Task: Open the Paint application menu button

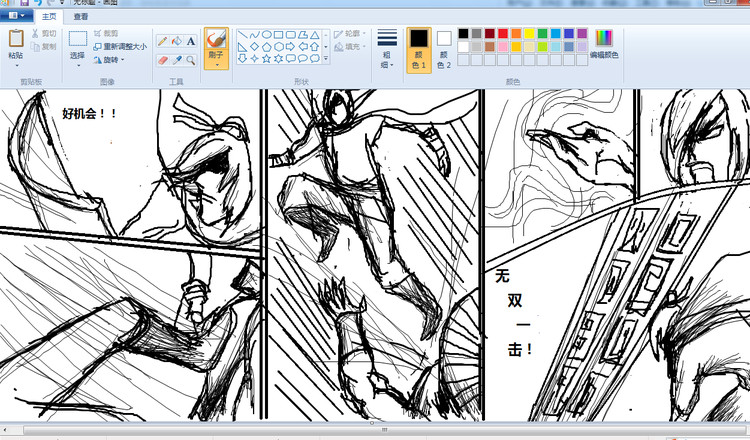Action: pos(17,17)
